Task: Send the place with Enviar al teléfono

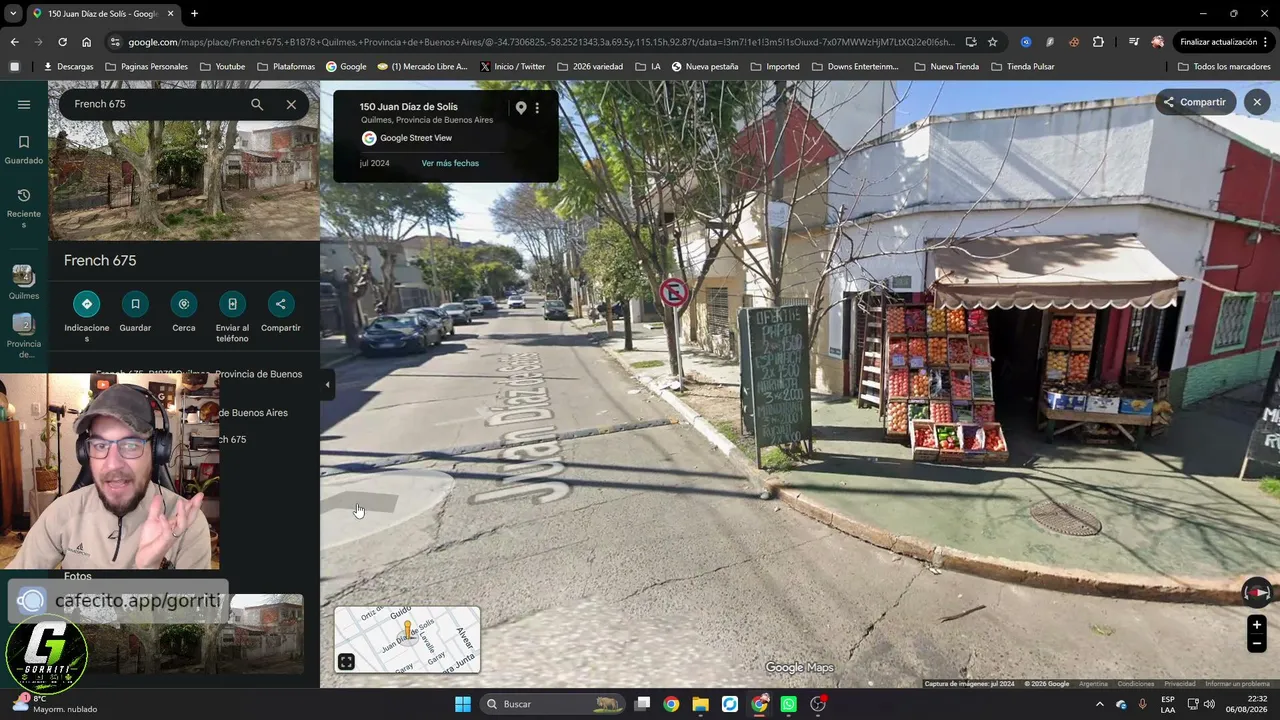Action: pos(232,317)
